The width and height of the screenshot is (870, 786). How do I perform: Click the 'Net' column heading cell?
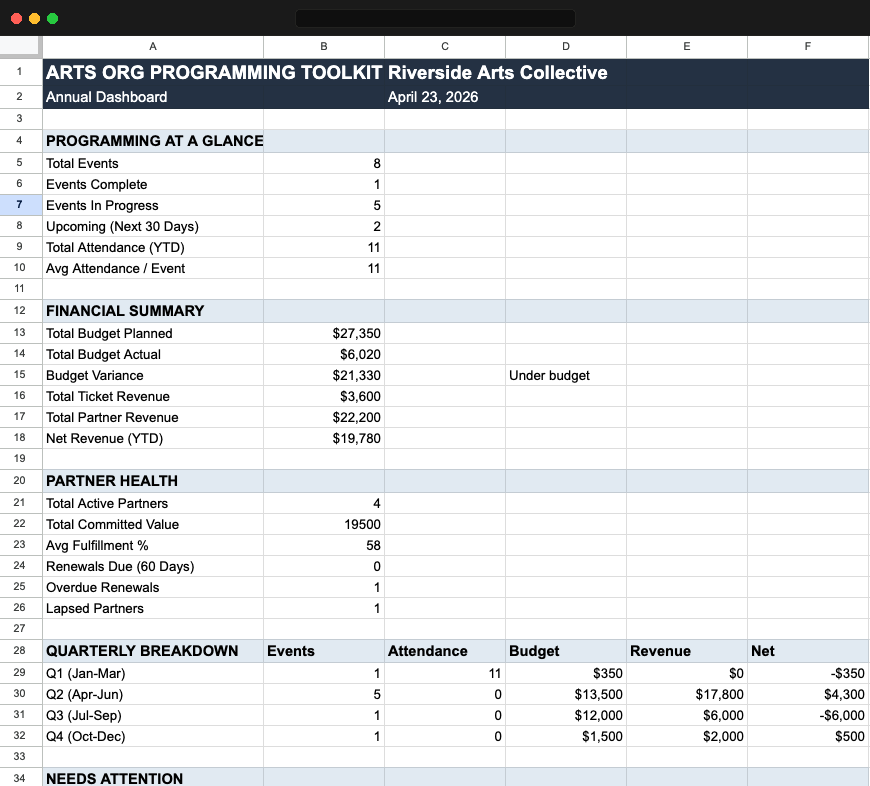point(808,651)
